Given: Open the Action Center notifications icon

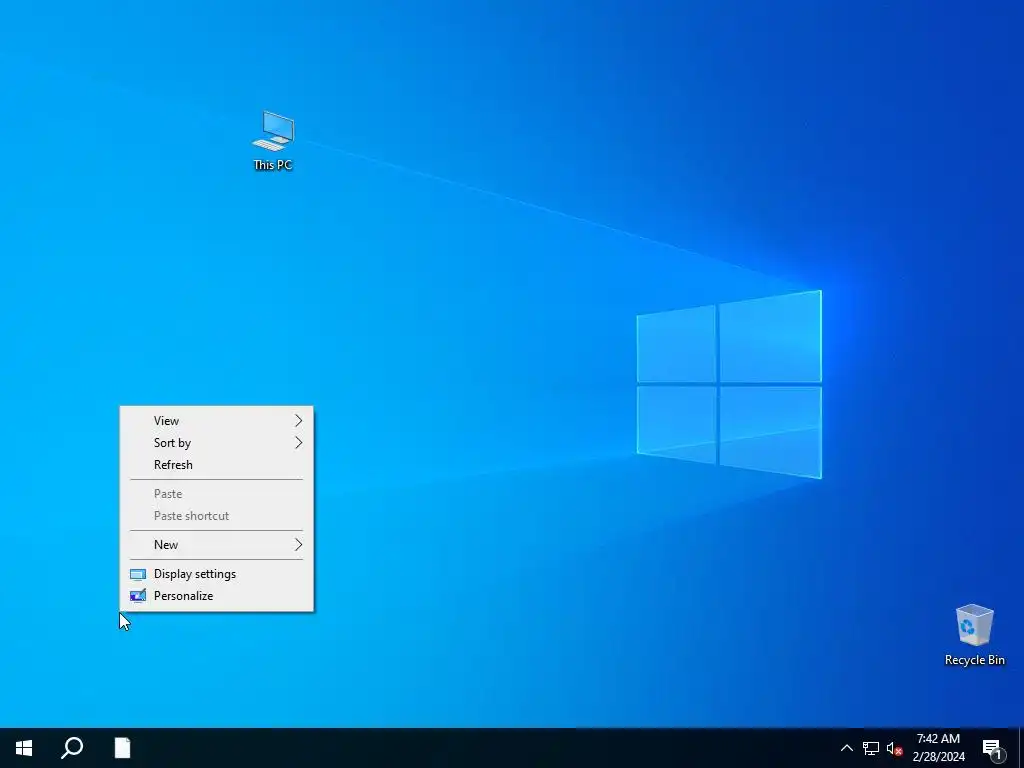Looking at the screenshot, I should 992,749.
